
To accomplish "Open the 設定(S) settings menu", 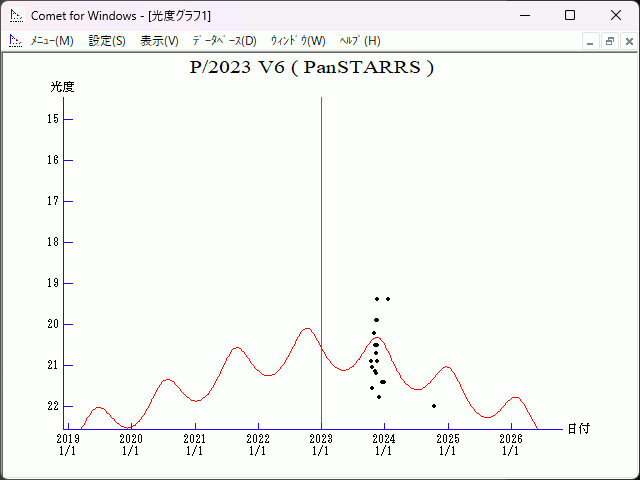I will coord(107,41).
